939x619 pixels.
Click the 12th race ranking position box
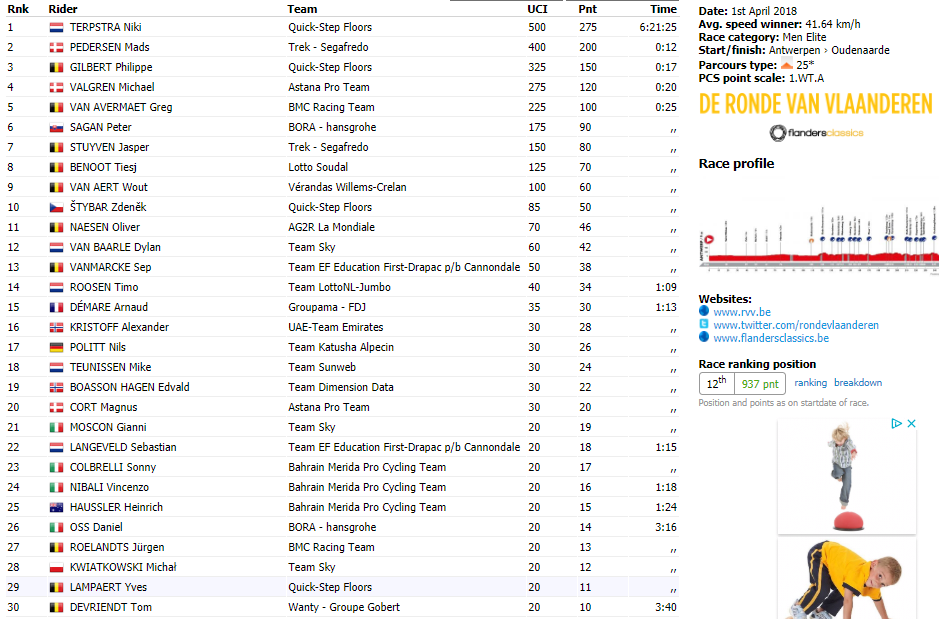[x=717, y=383]
